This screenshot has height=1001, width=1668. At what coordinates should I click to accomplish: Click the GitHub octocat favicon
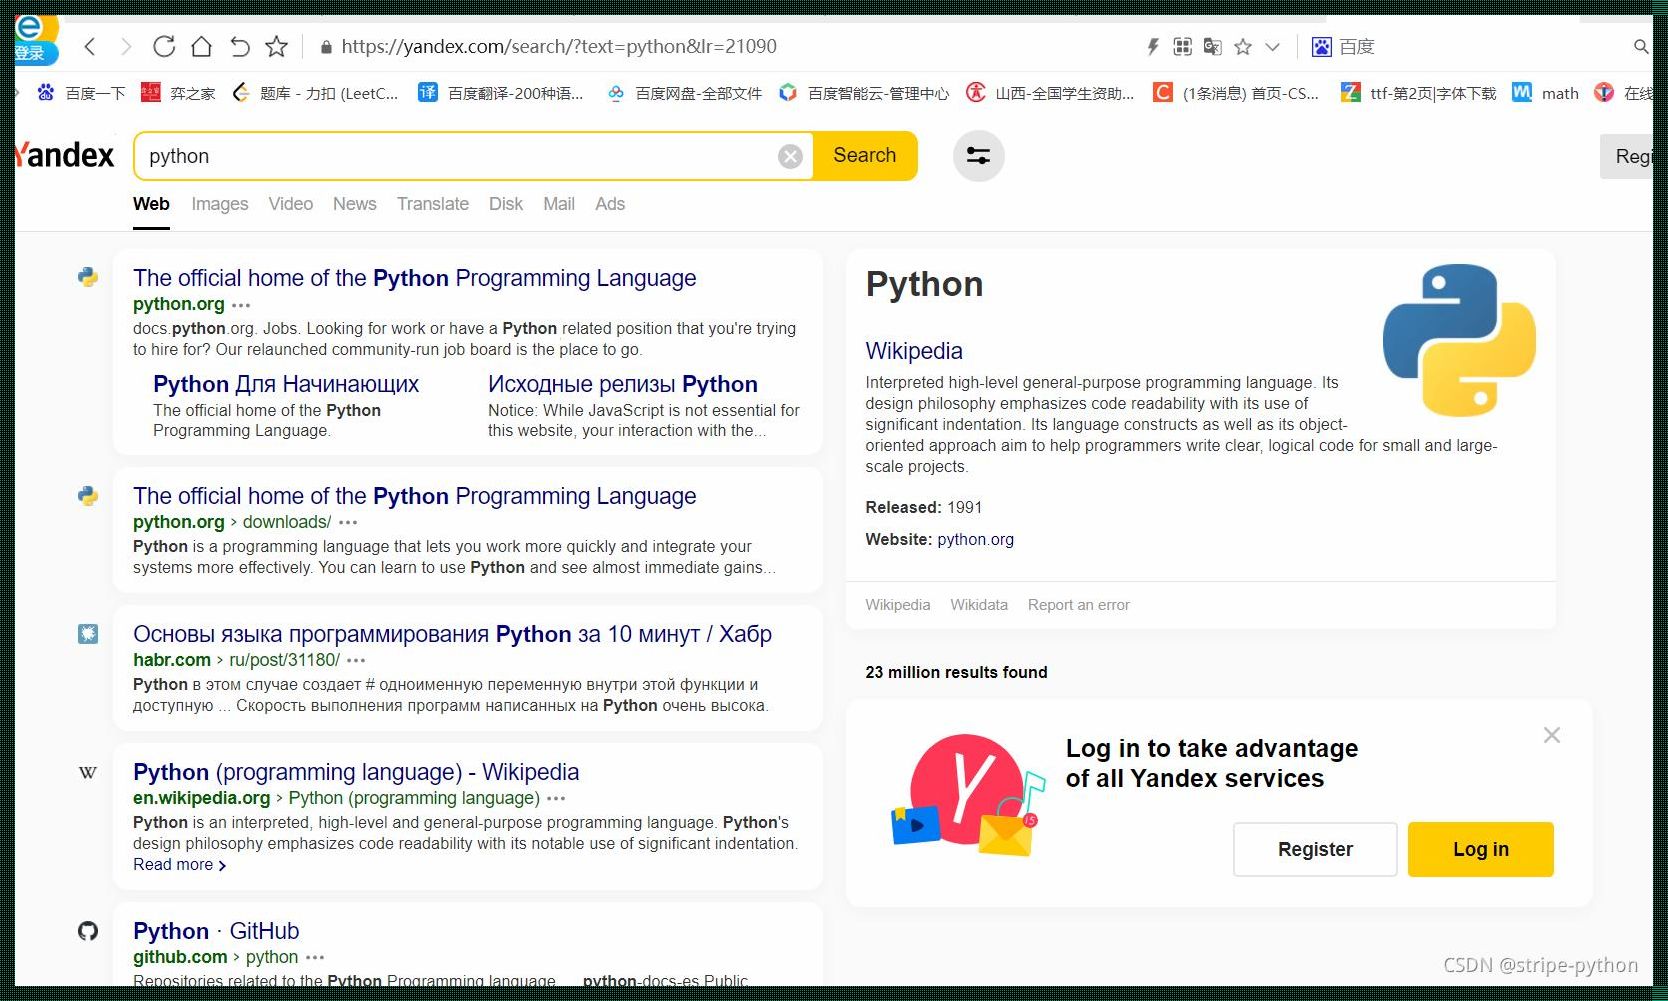88,931
